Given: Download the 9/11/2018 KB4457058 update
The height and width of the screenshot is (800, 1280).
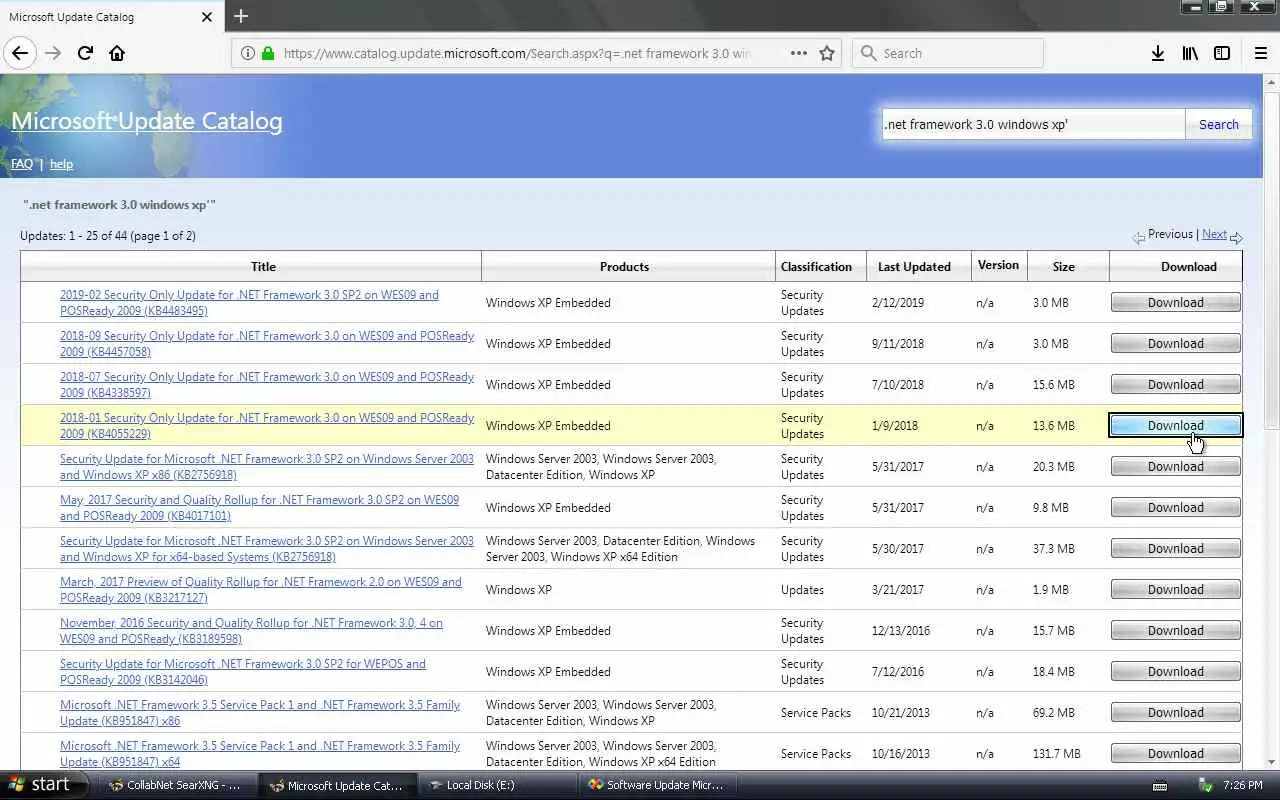Looking at the screenshot, I should coord(1175,344).
